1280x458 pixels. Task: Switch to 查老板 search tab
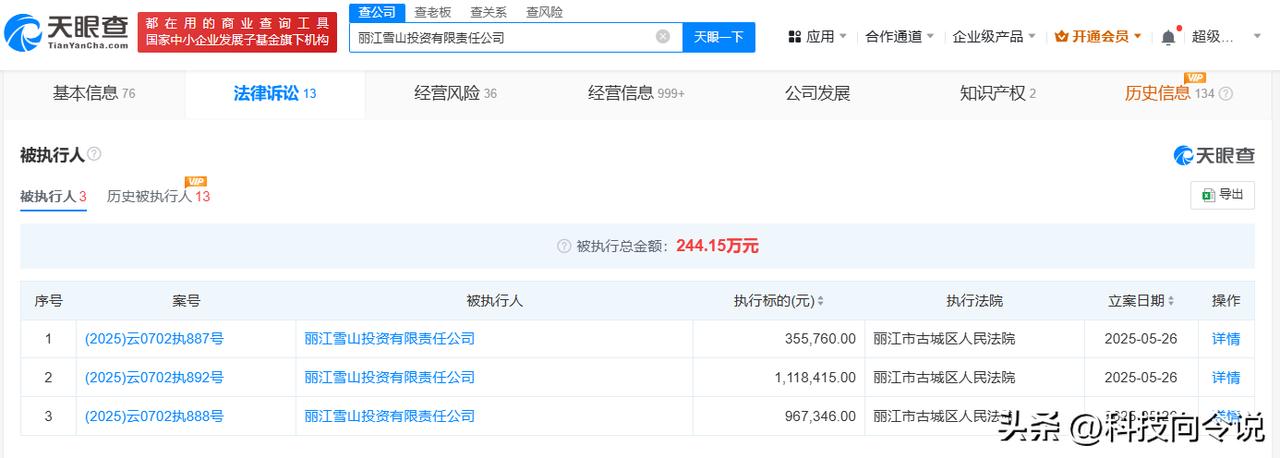pyautogui.click(x=433, y=12)
